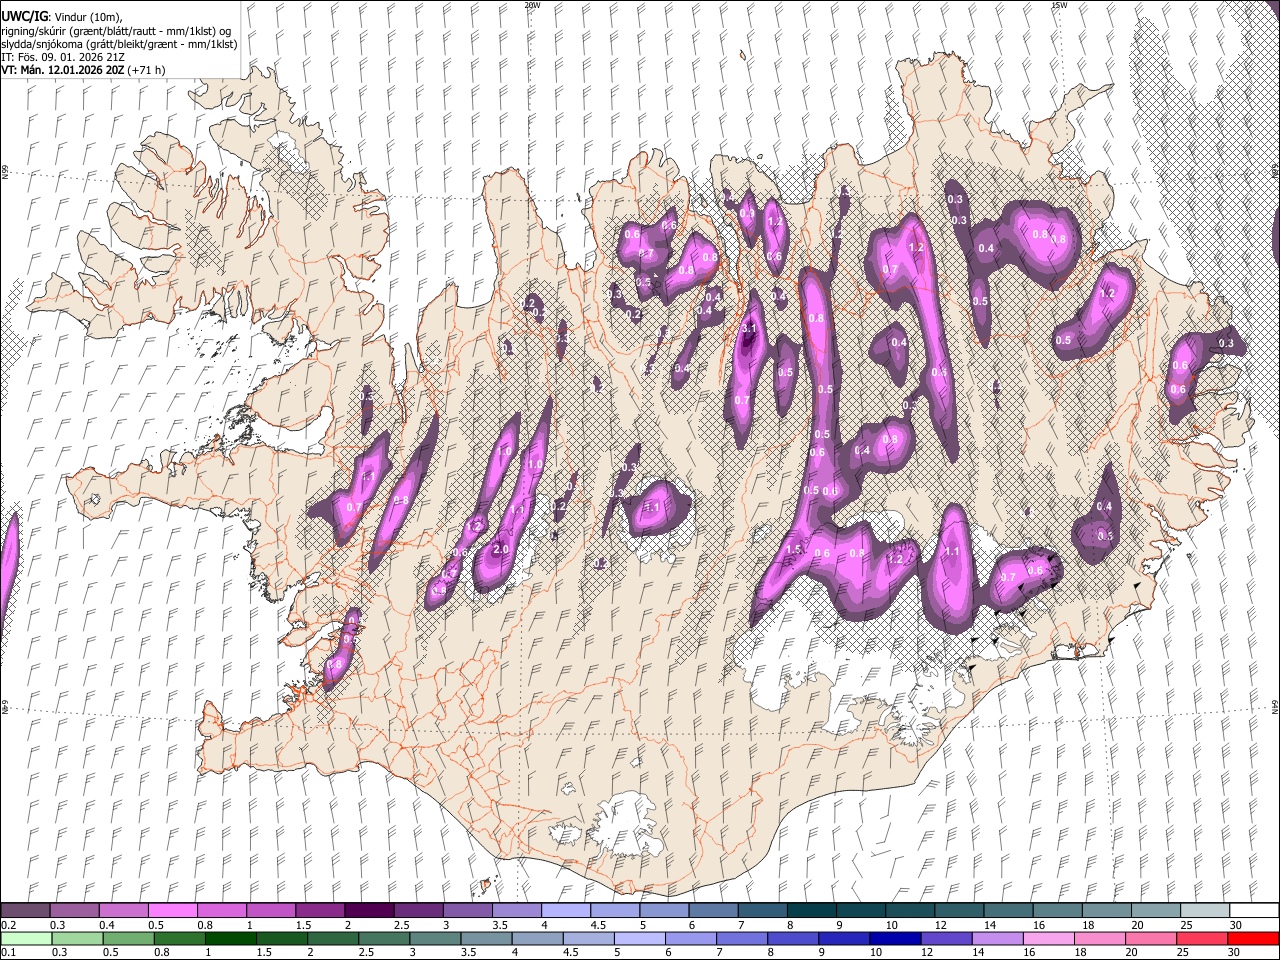Click the '20W' longitude label

click(531, 5)
